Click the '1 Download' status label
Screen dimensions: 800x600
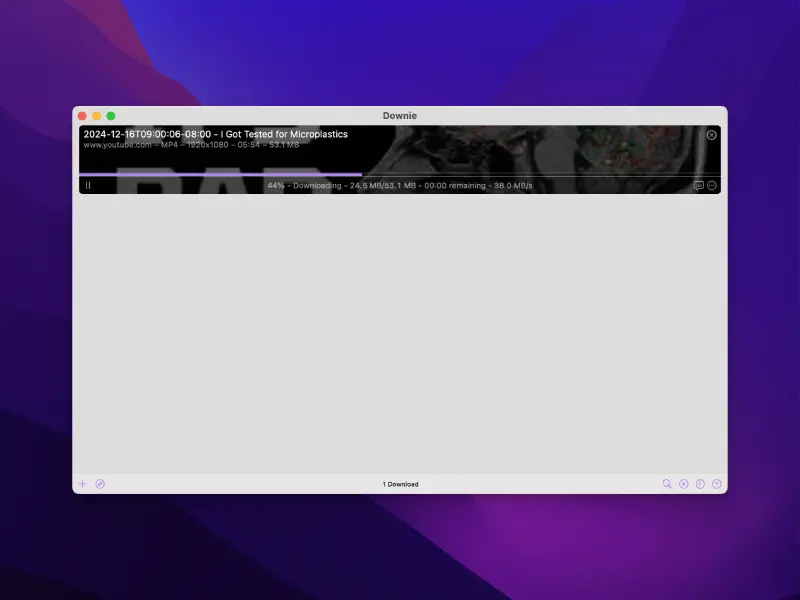(400, 484)
